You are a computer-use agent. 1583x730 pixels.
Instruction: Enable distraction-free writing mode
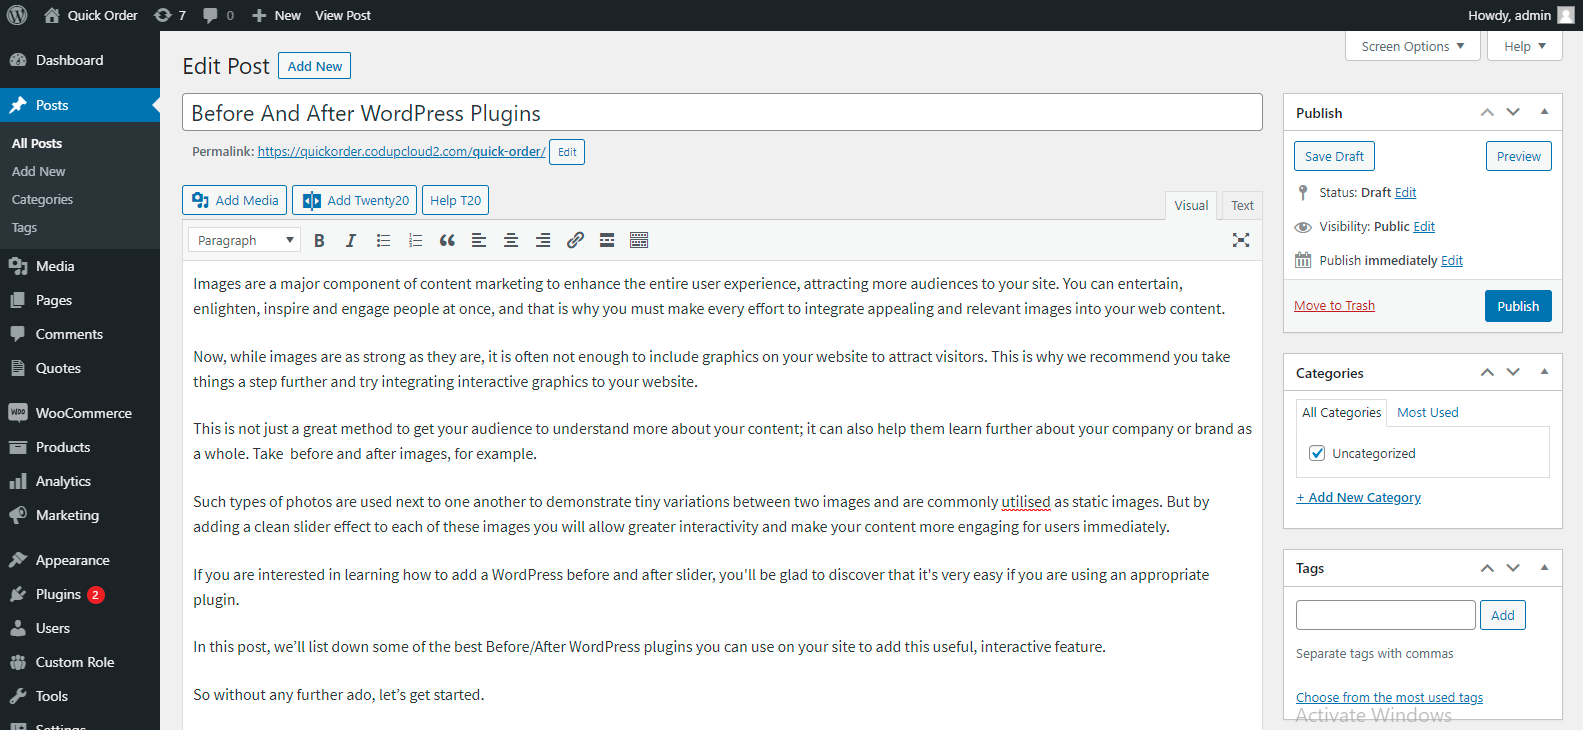[x=1241, y=240]
